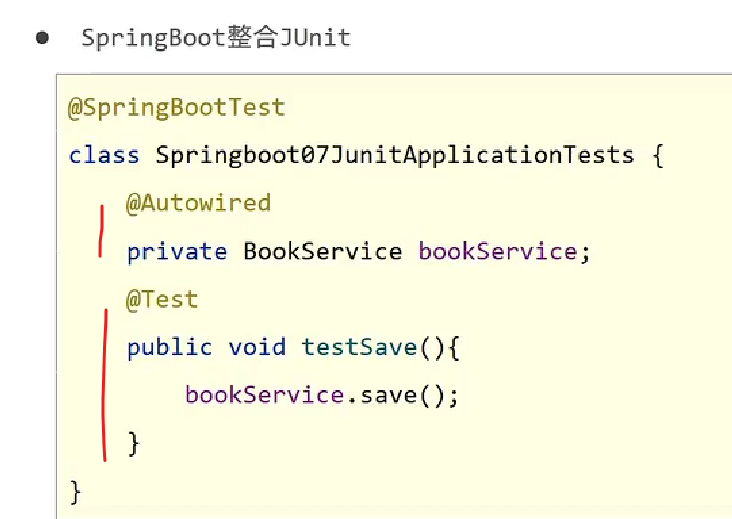Click class name 'Springboot07JunitApplicationTests'
This screenshot has height=519, width=732.
[394, 155]
